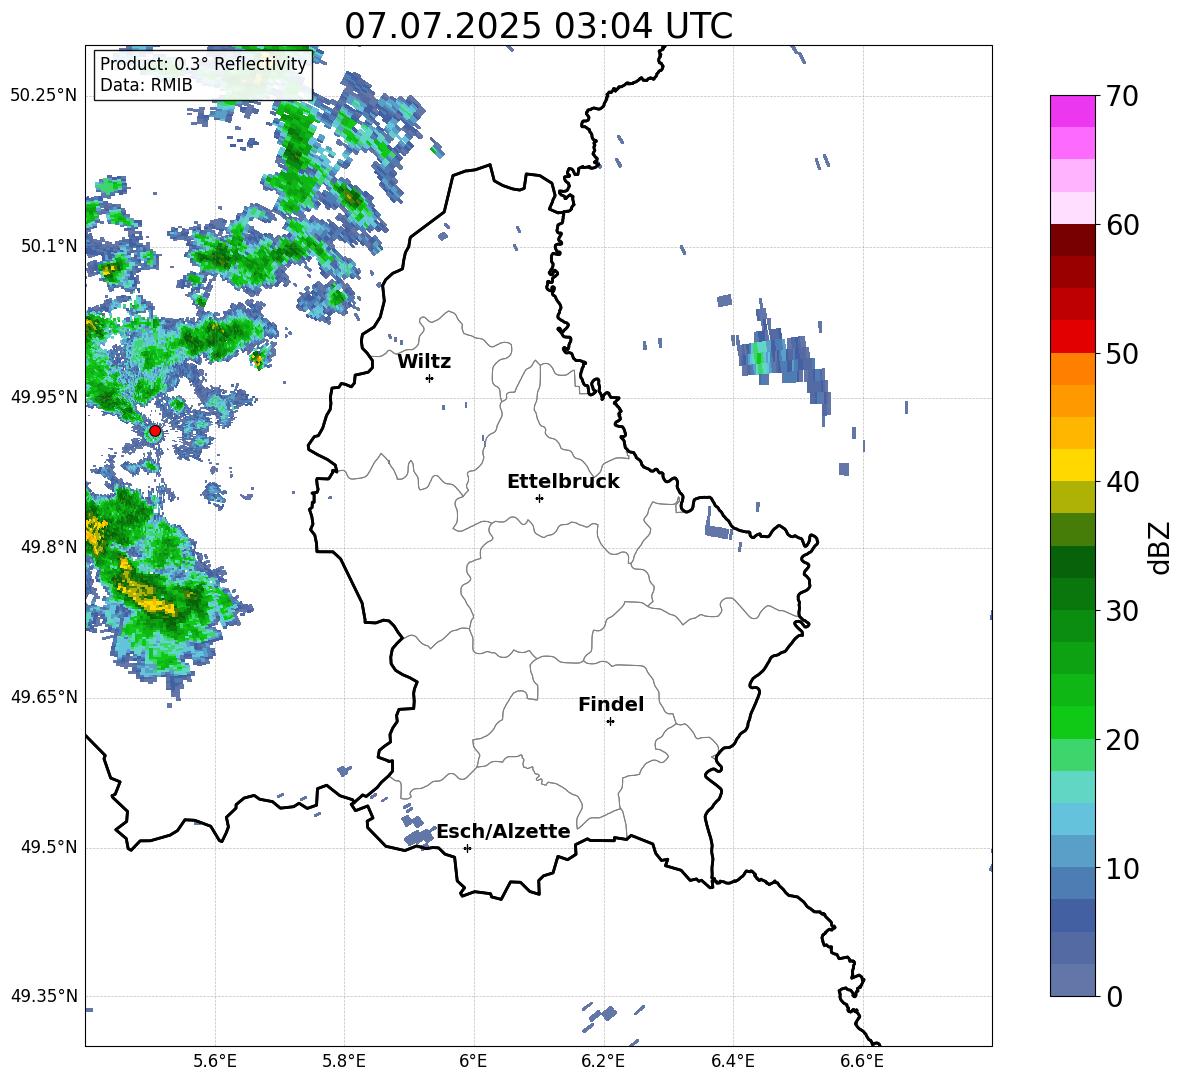Viewport: 1184px width, 1081px height.
Task: Click longitude label 6.2°E
Action: coord(603,1061)
